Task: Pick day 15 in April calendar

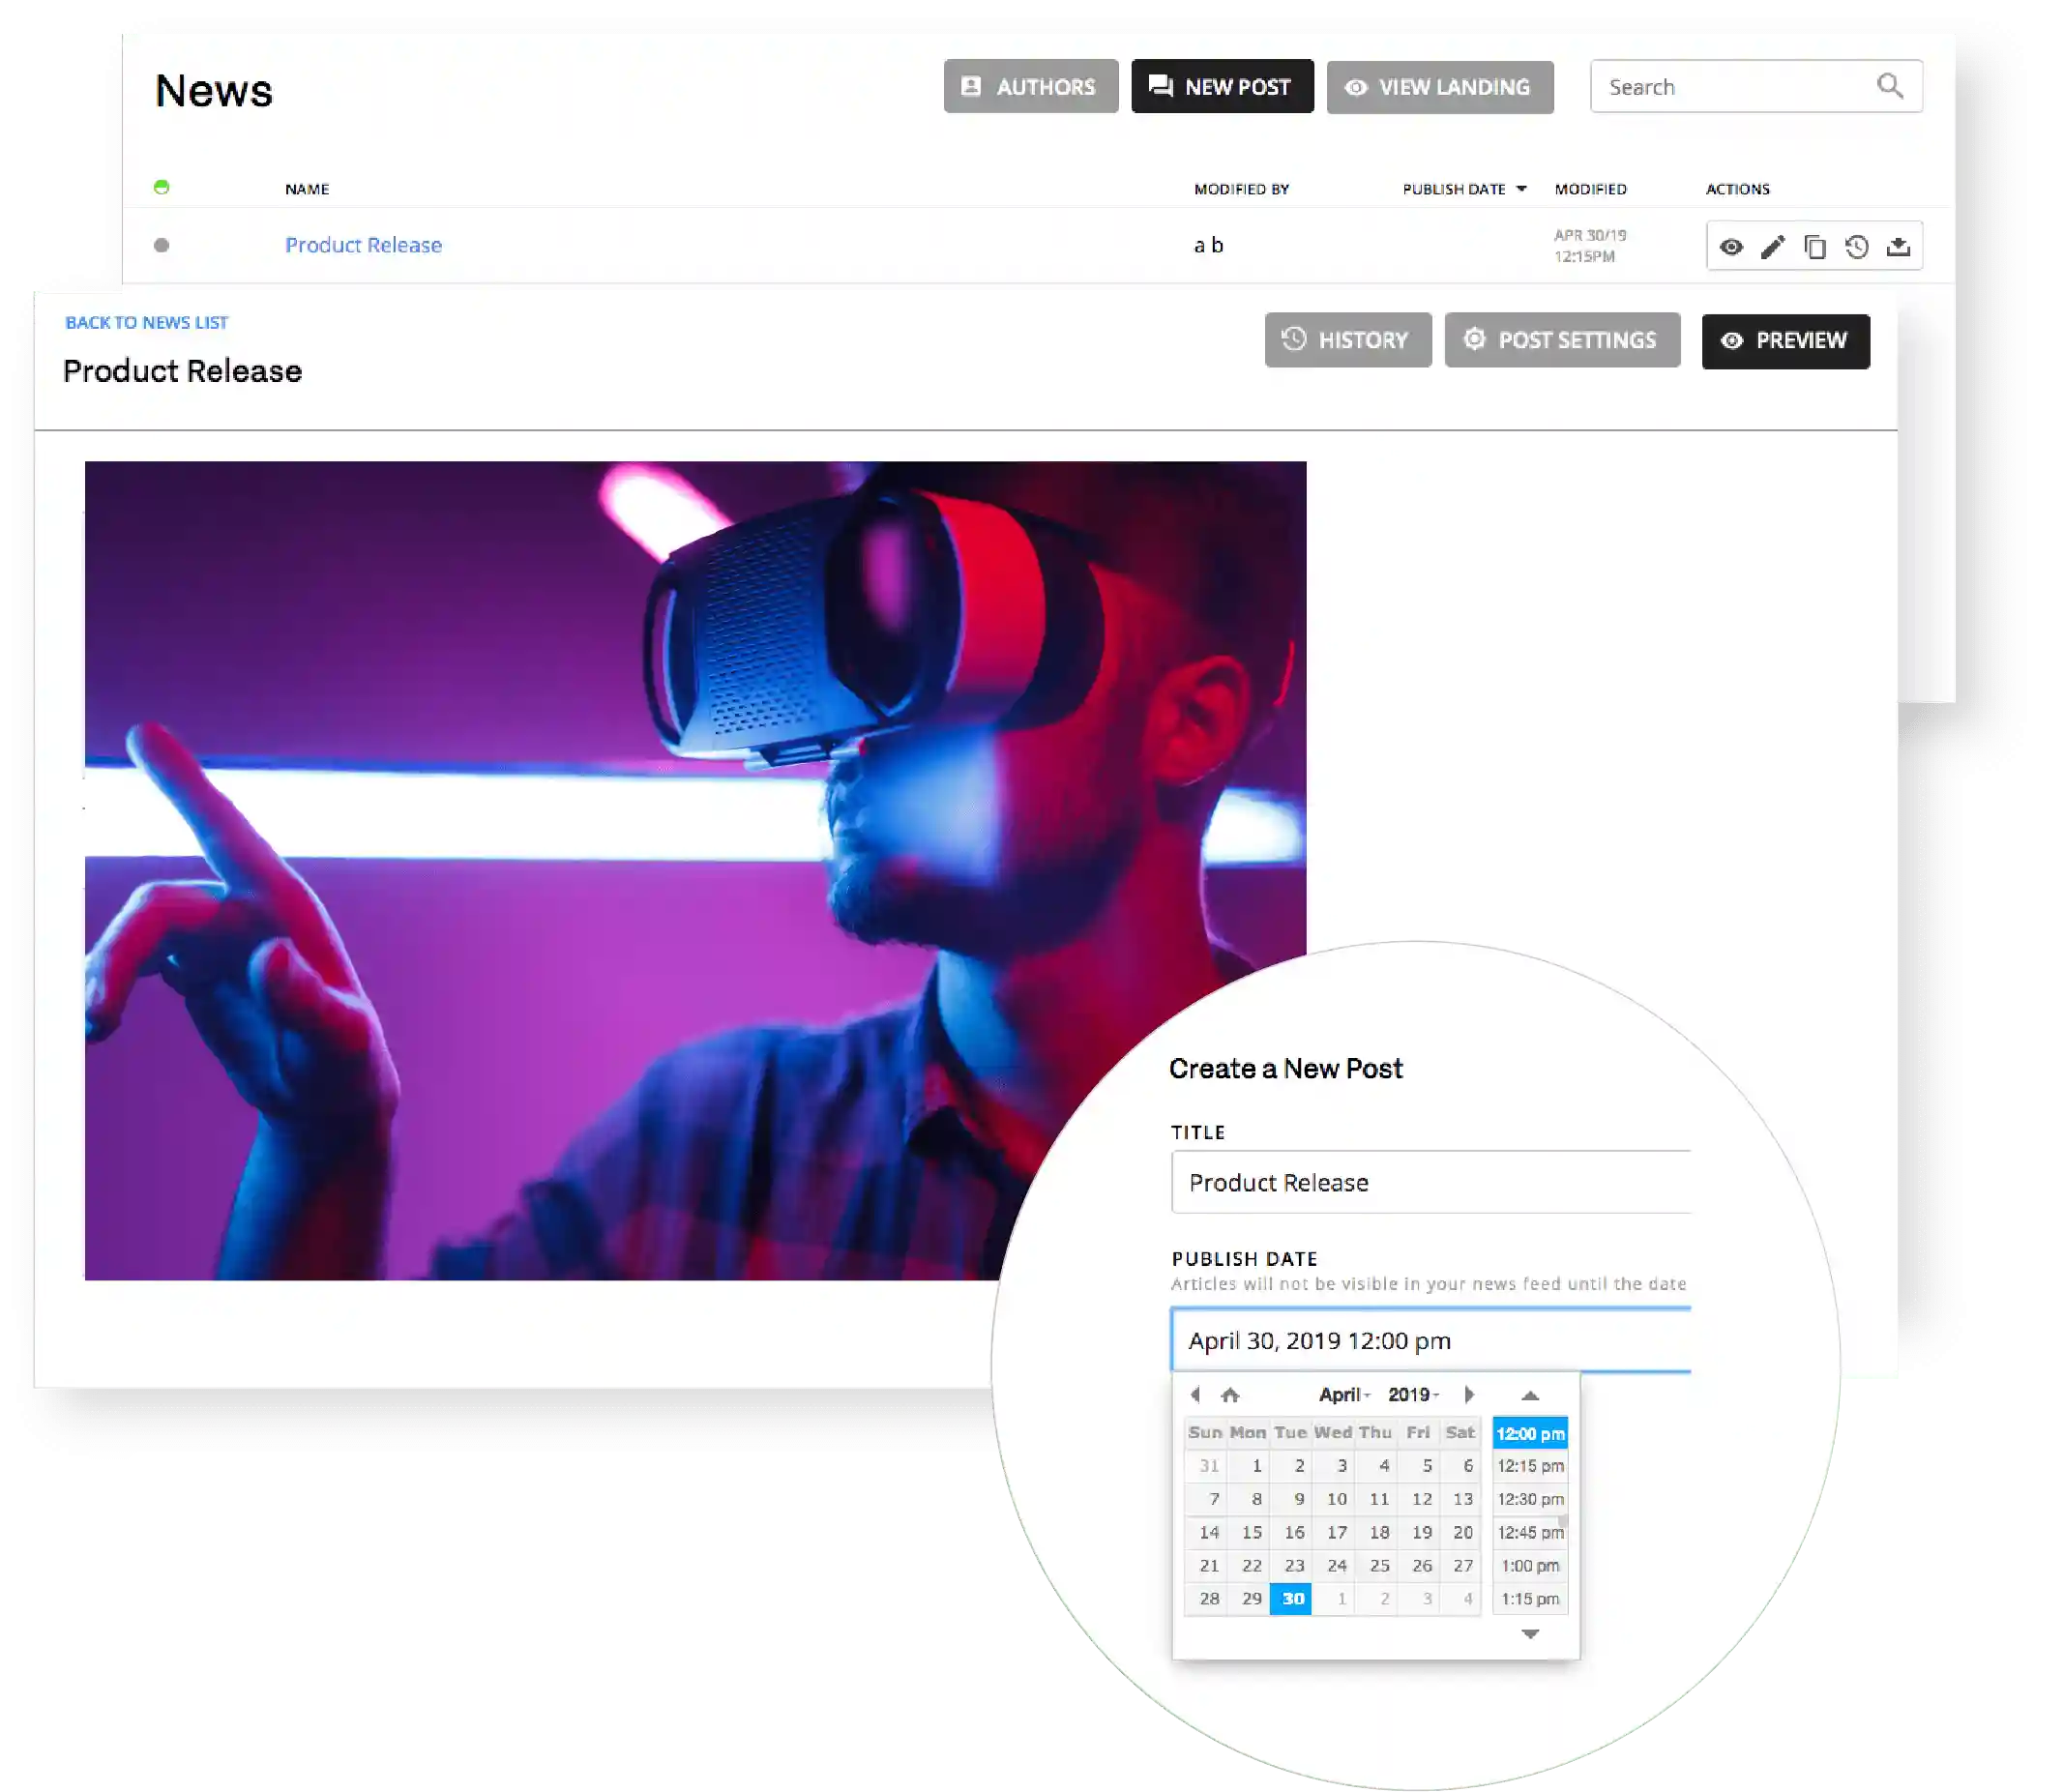Action: tap(1251, 1532)
